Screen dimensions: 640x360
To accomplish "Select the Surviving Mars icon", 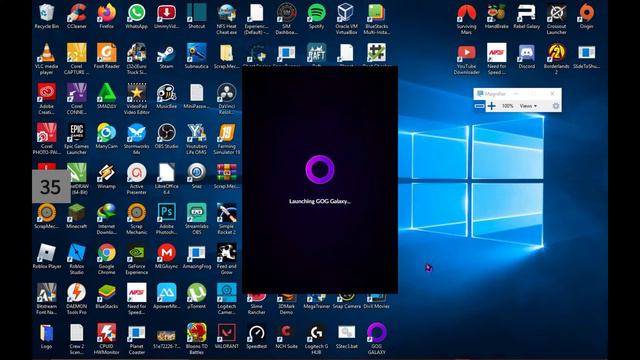I will 467,19.
